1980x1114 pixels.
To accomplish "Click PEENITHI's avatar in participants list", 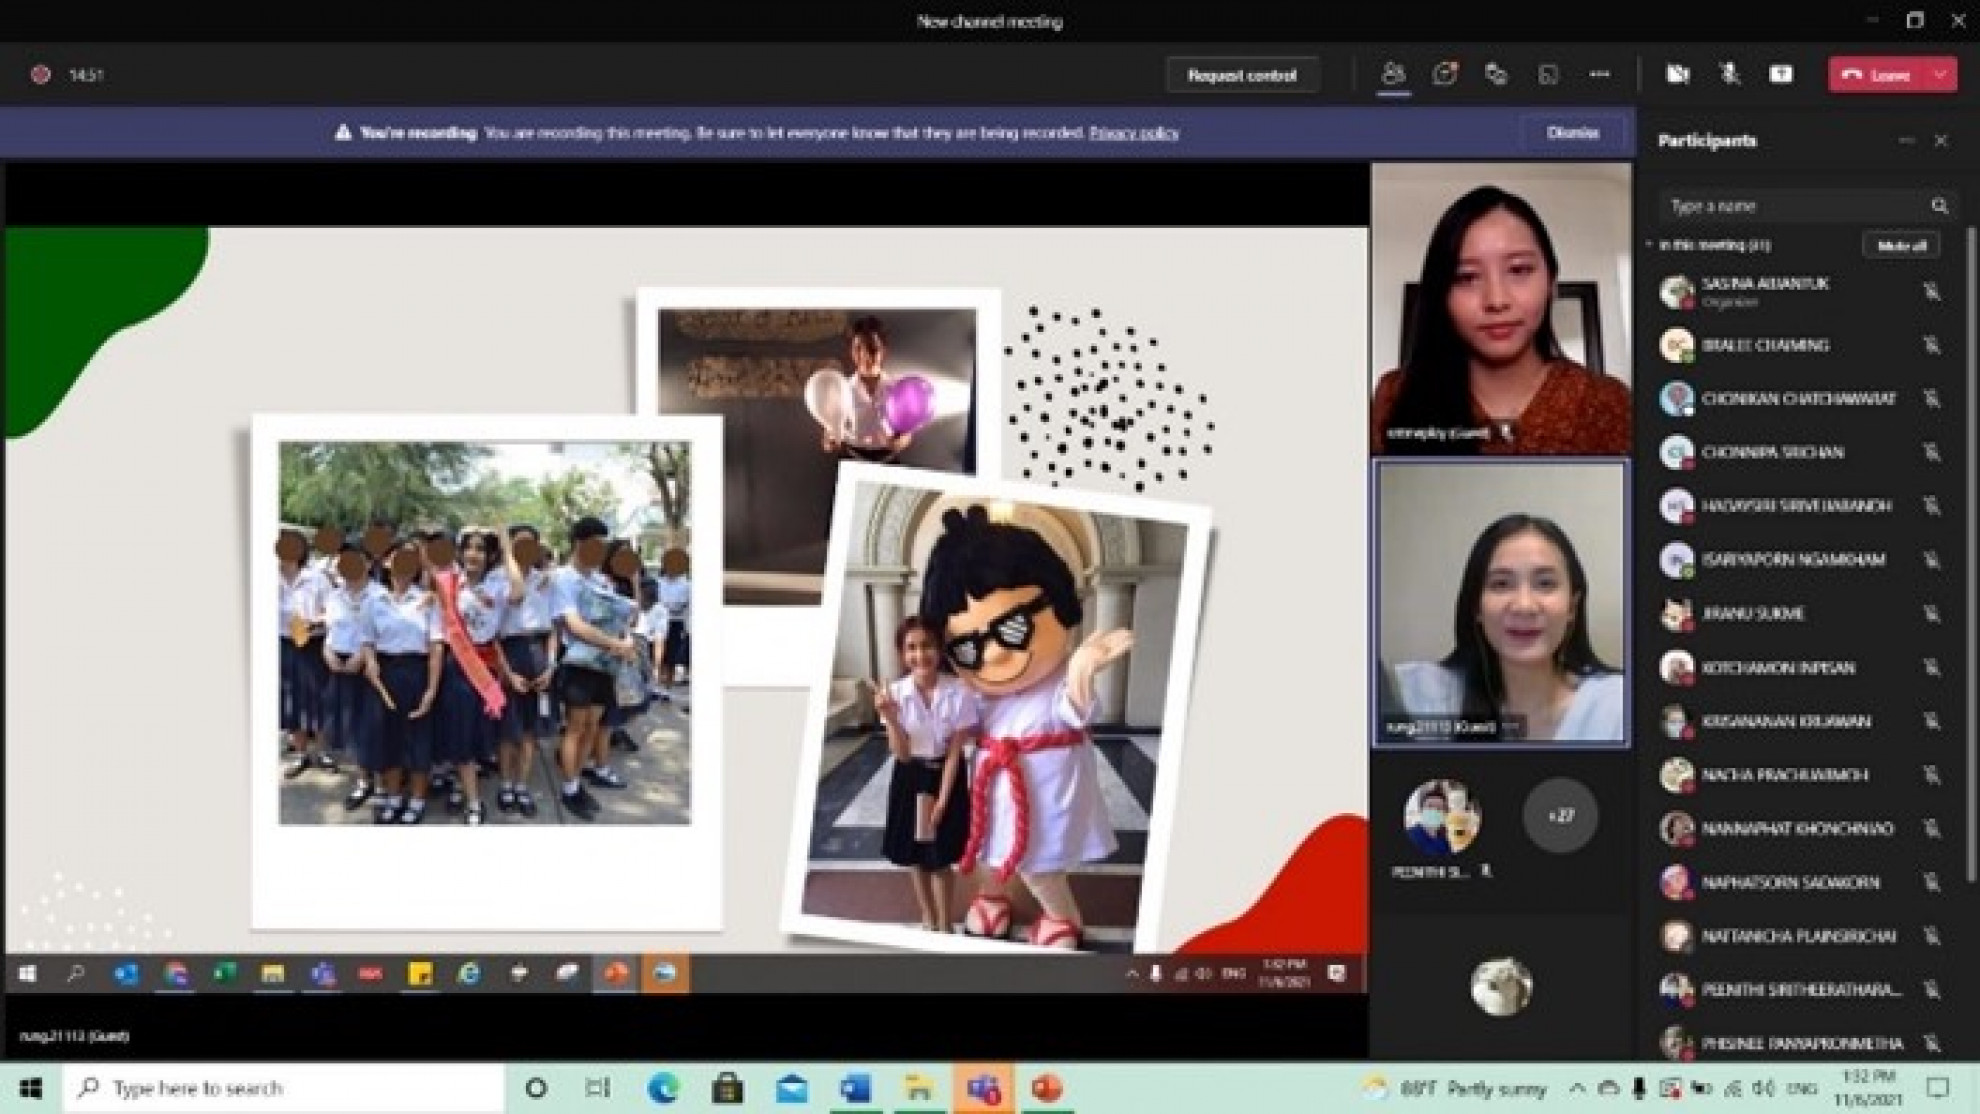I will tap(1676, 990).
